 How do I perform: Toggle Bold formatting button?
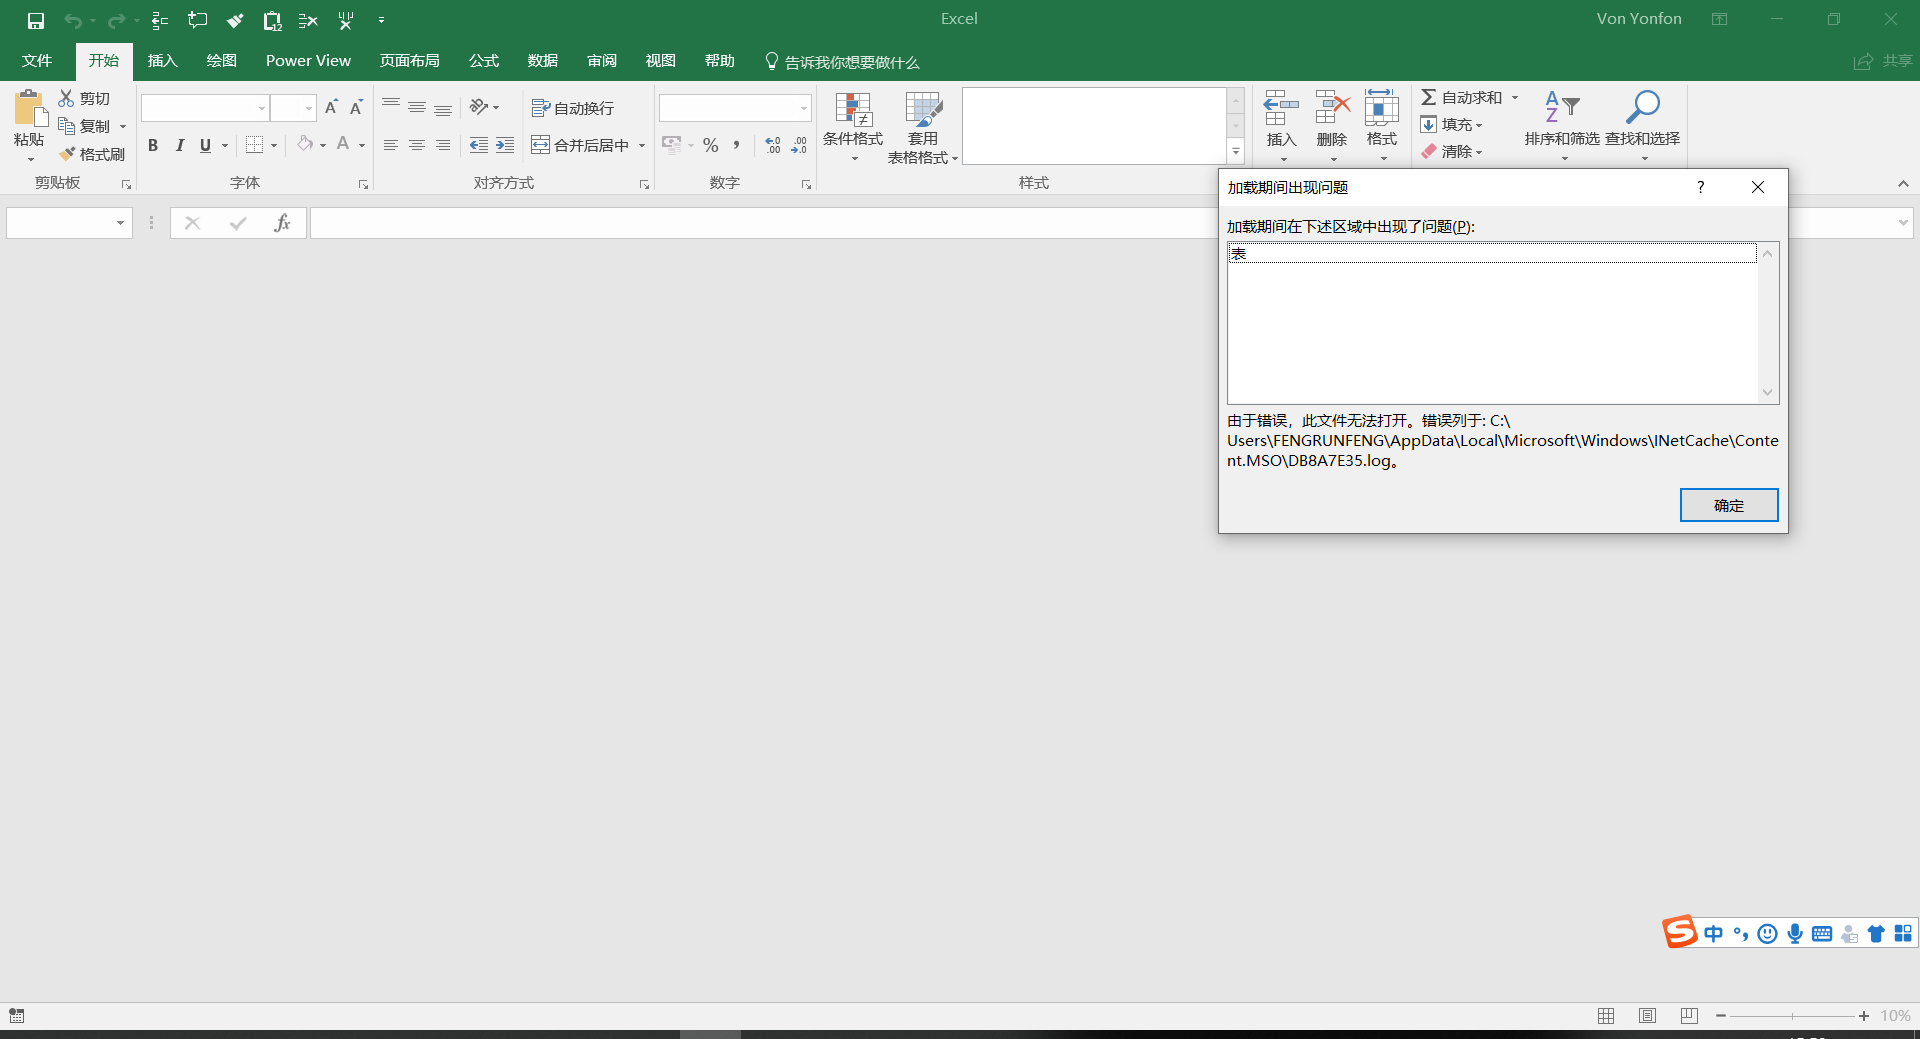153,146
